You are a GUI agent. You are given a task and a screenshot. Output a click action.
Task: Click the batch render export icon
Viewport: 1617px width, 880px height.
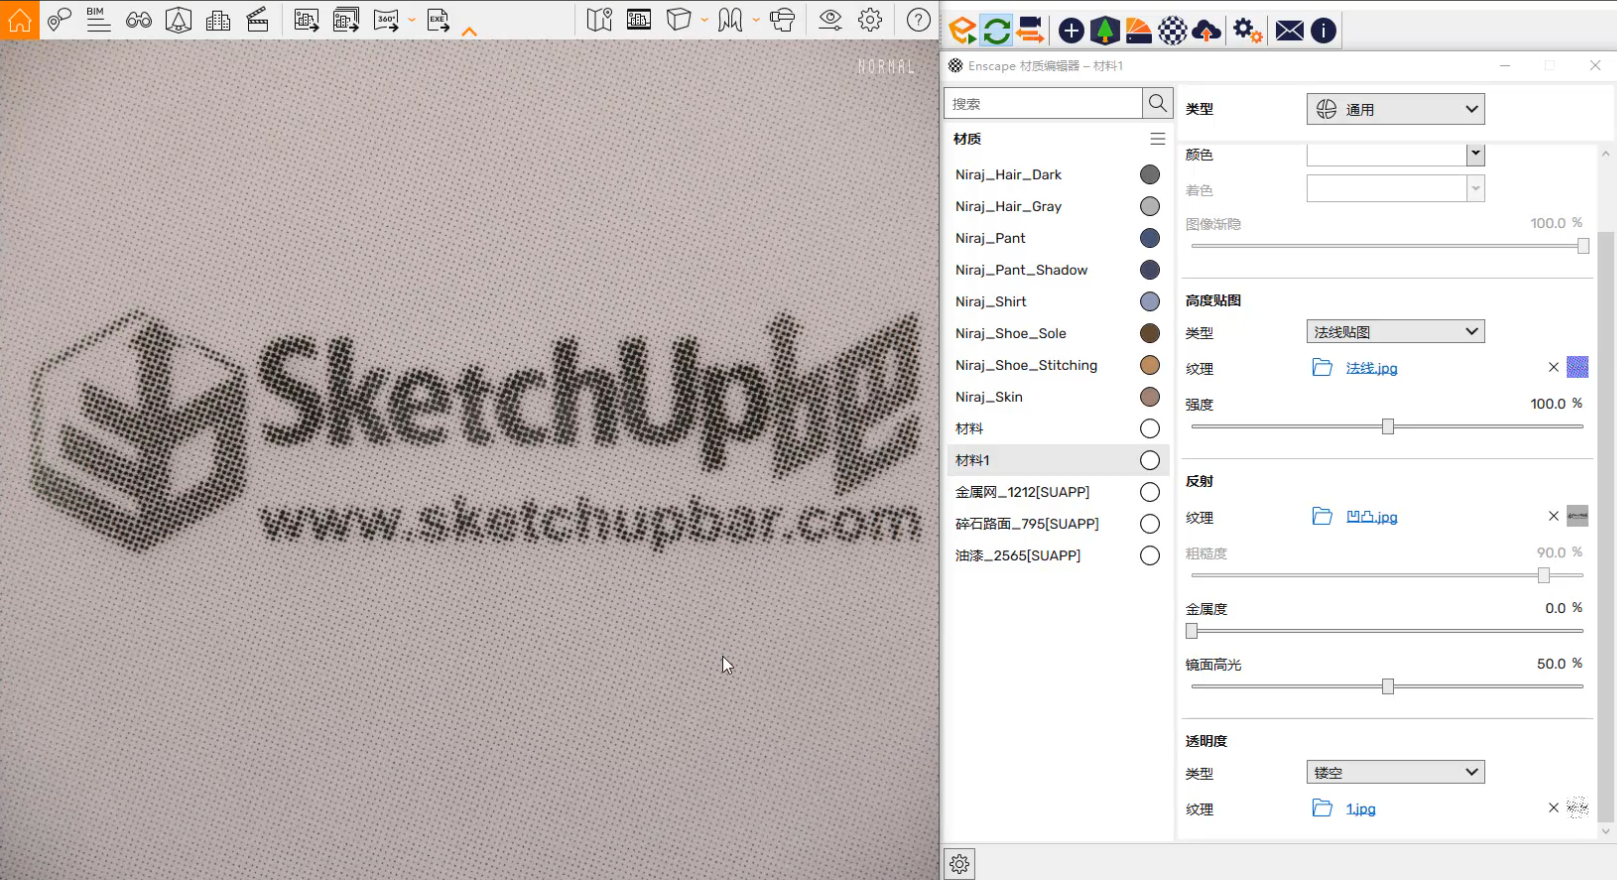[x=346, y=20]
